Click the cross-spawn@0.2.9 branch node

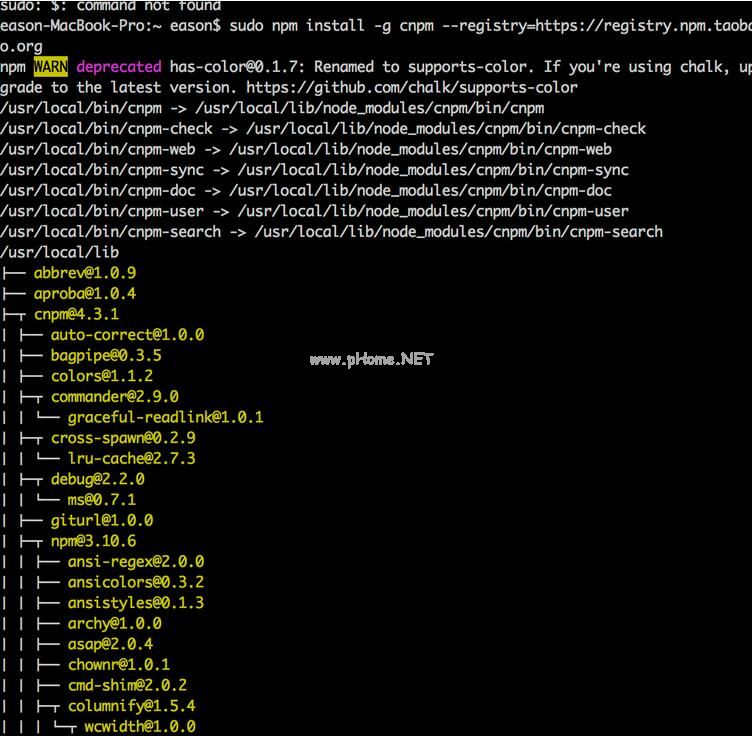pos(123,438)
